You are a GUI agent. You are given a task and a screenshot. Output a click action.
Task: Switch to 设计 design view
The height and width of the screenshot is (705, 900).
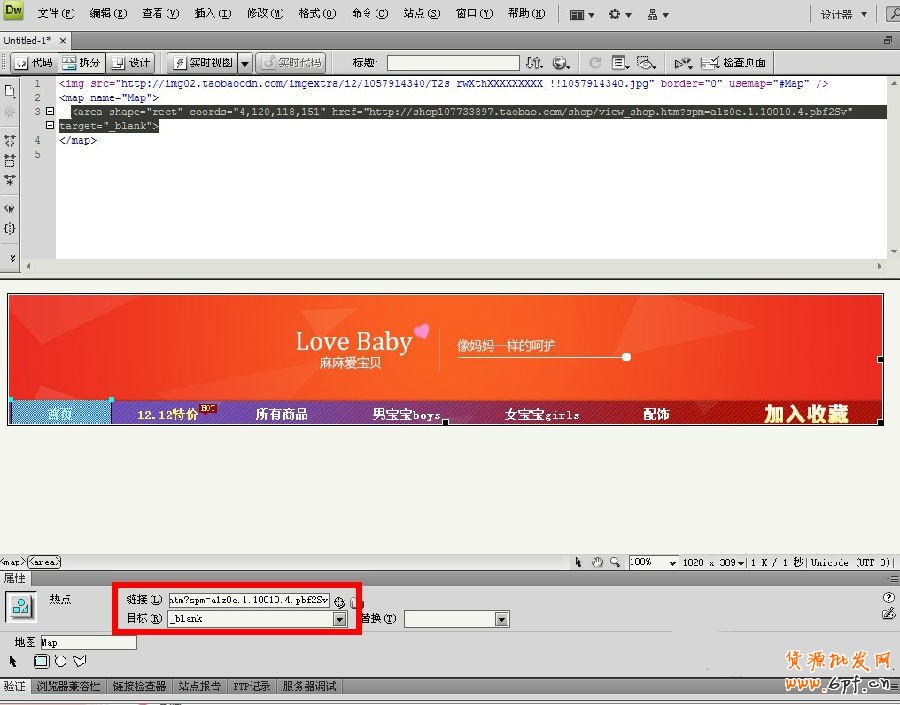tap(131, 63)
